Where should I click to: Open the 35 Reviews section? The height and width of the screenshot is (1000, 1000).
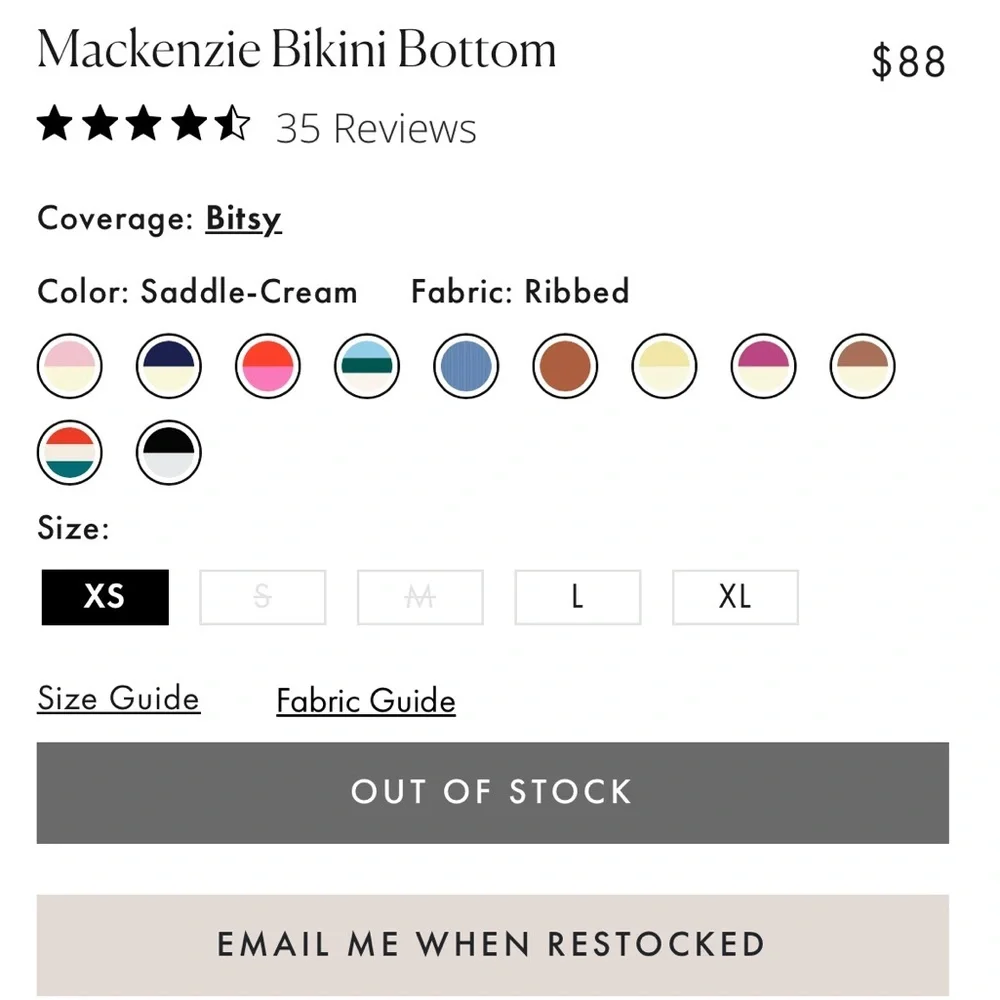coord(376,127)
